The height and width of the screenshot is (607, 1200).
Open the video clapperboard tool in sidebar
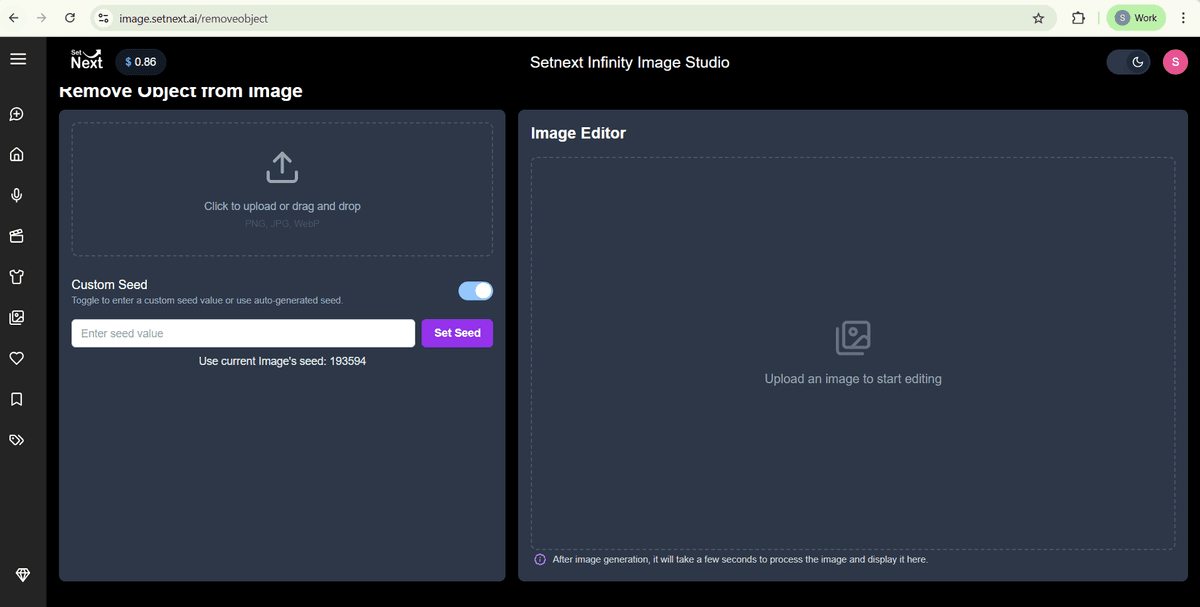click(17, 237)
